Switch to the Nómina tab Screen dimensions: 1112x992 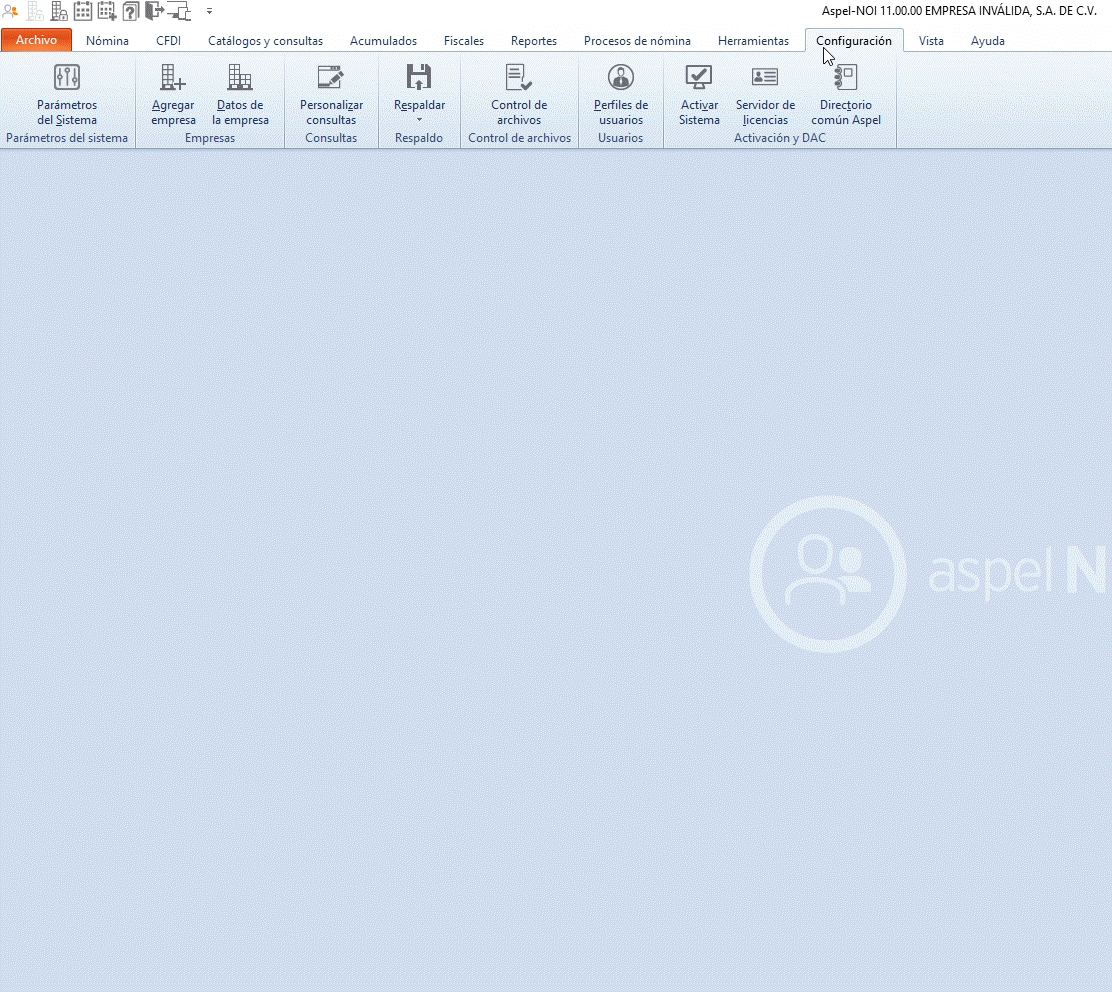107,40
